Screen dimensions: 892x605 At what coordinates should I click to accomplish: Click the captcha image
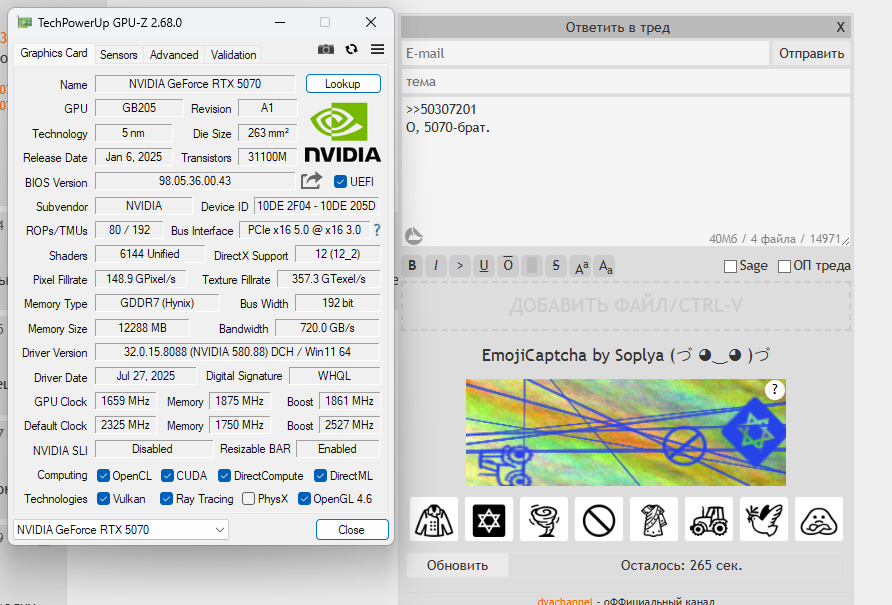(x=626, y=433)
